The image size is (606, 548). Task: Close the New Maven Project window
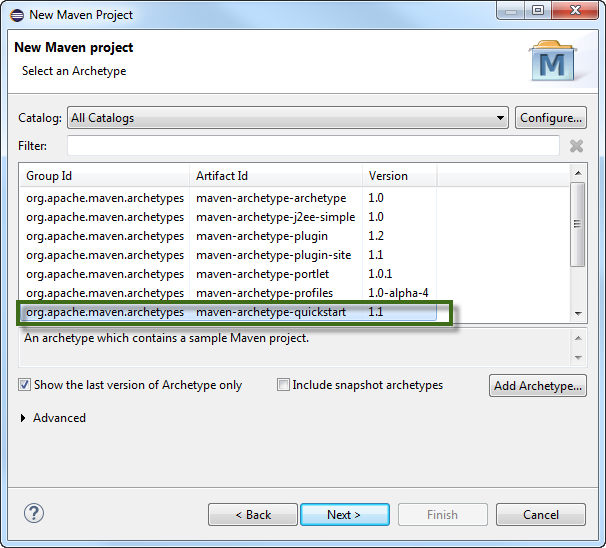(575, 10)
